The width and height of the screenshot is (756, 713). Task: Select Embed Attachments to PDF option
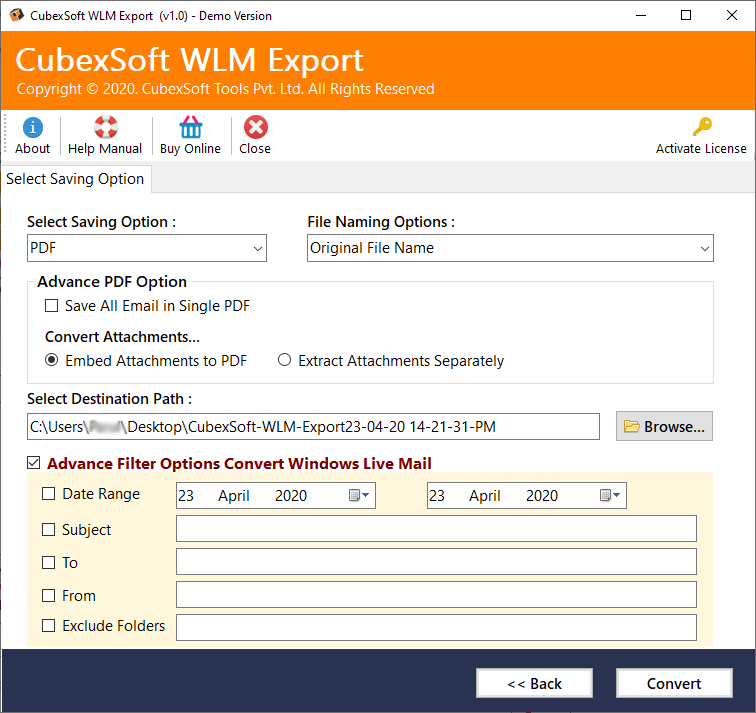[x=52, y=361]
